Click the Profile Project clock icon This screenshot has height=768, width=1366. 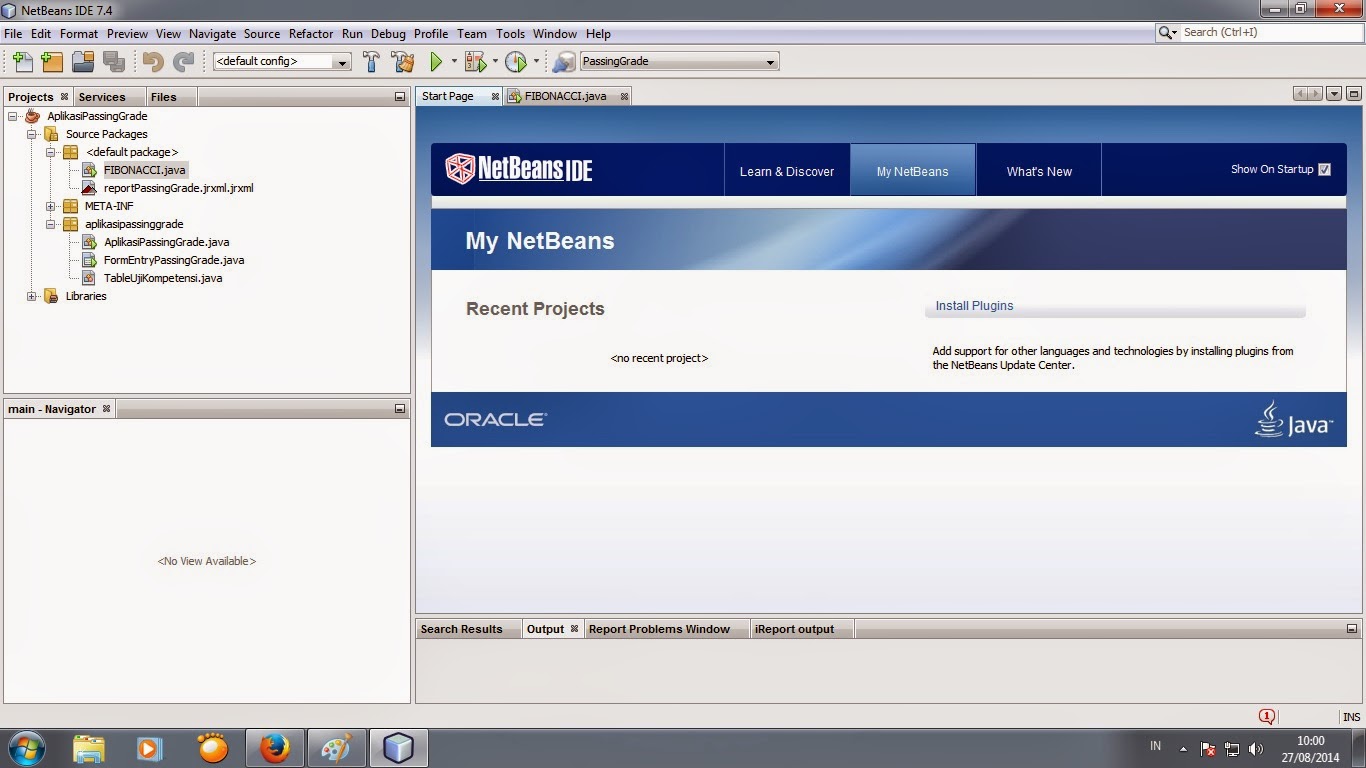[x=516, y=62]
